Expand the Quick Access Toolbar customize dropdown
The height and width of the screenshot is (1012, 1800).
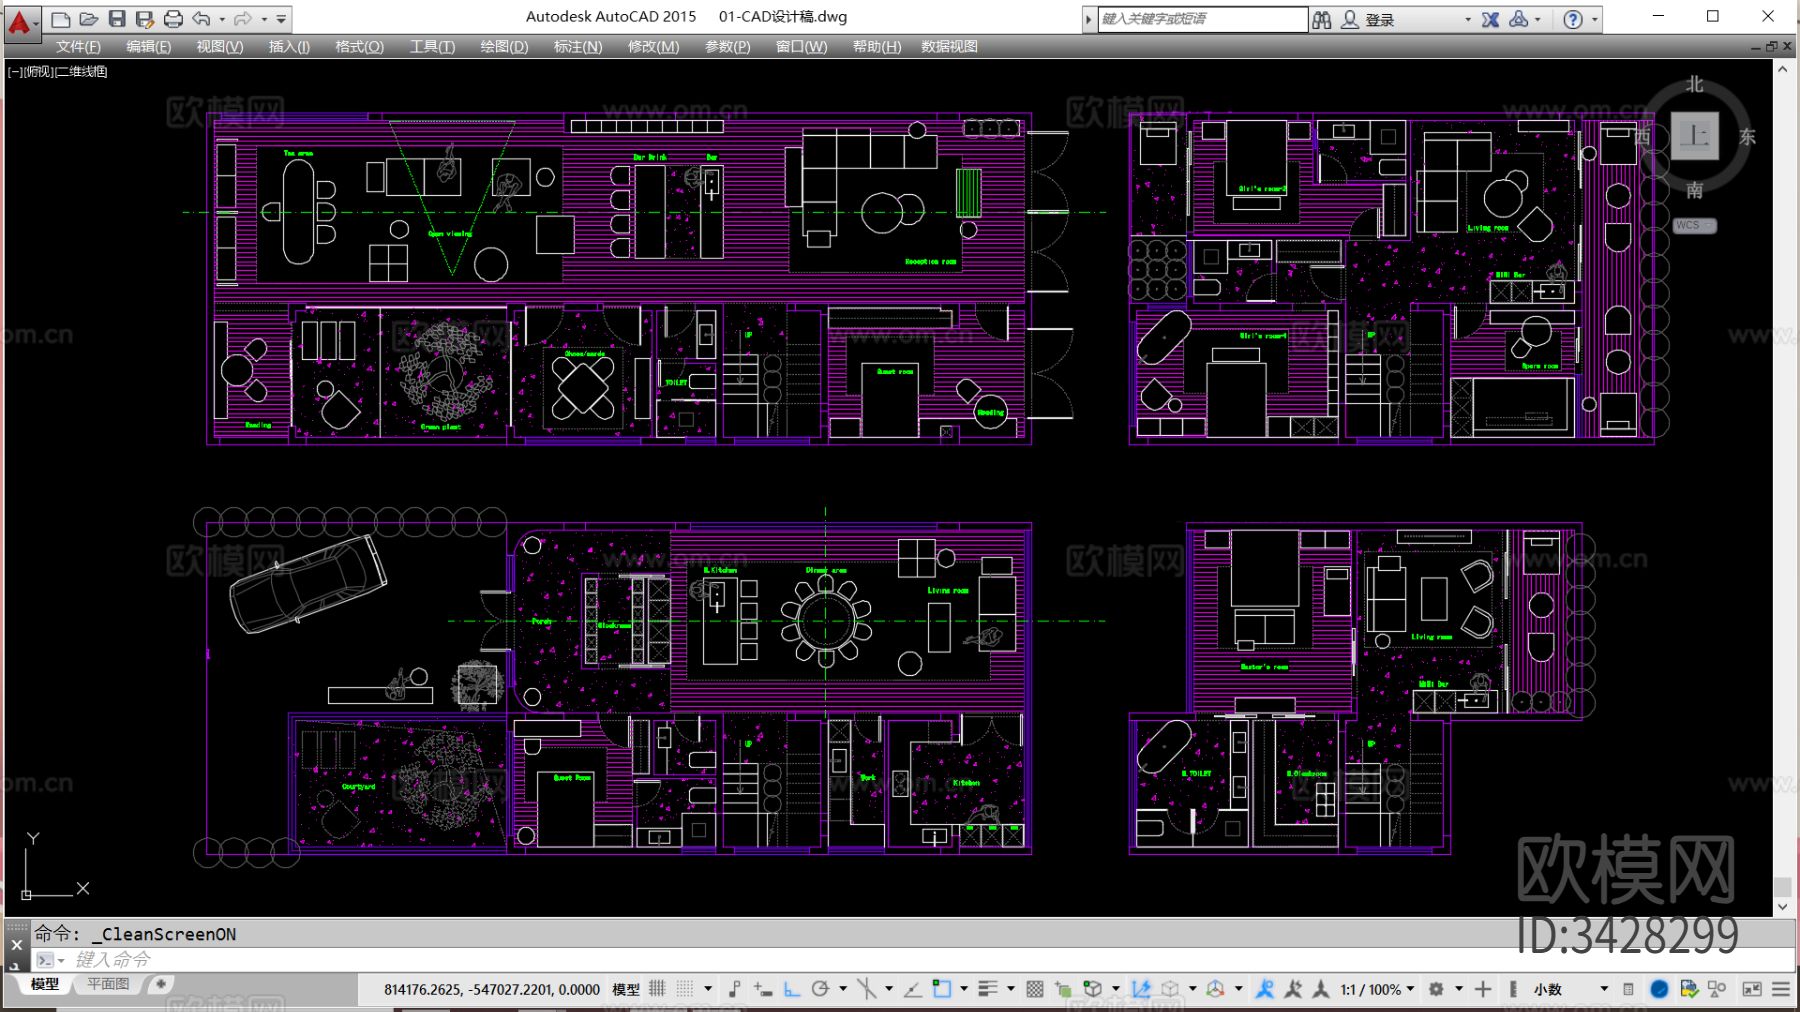pos(282,19)
